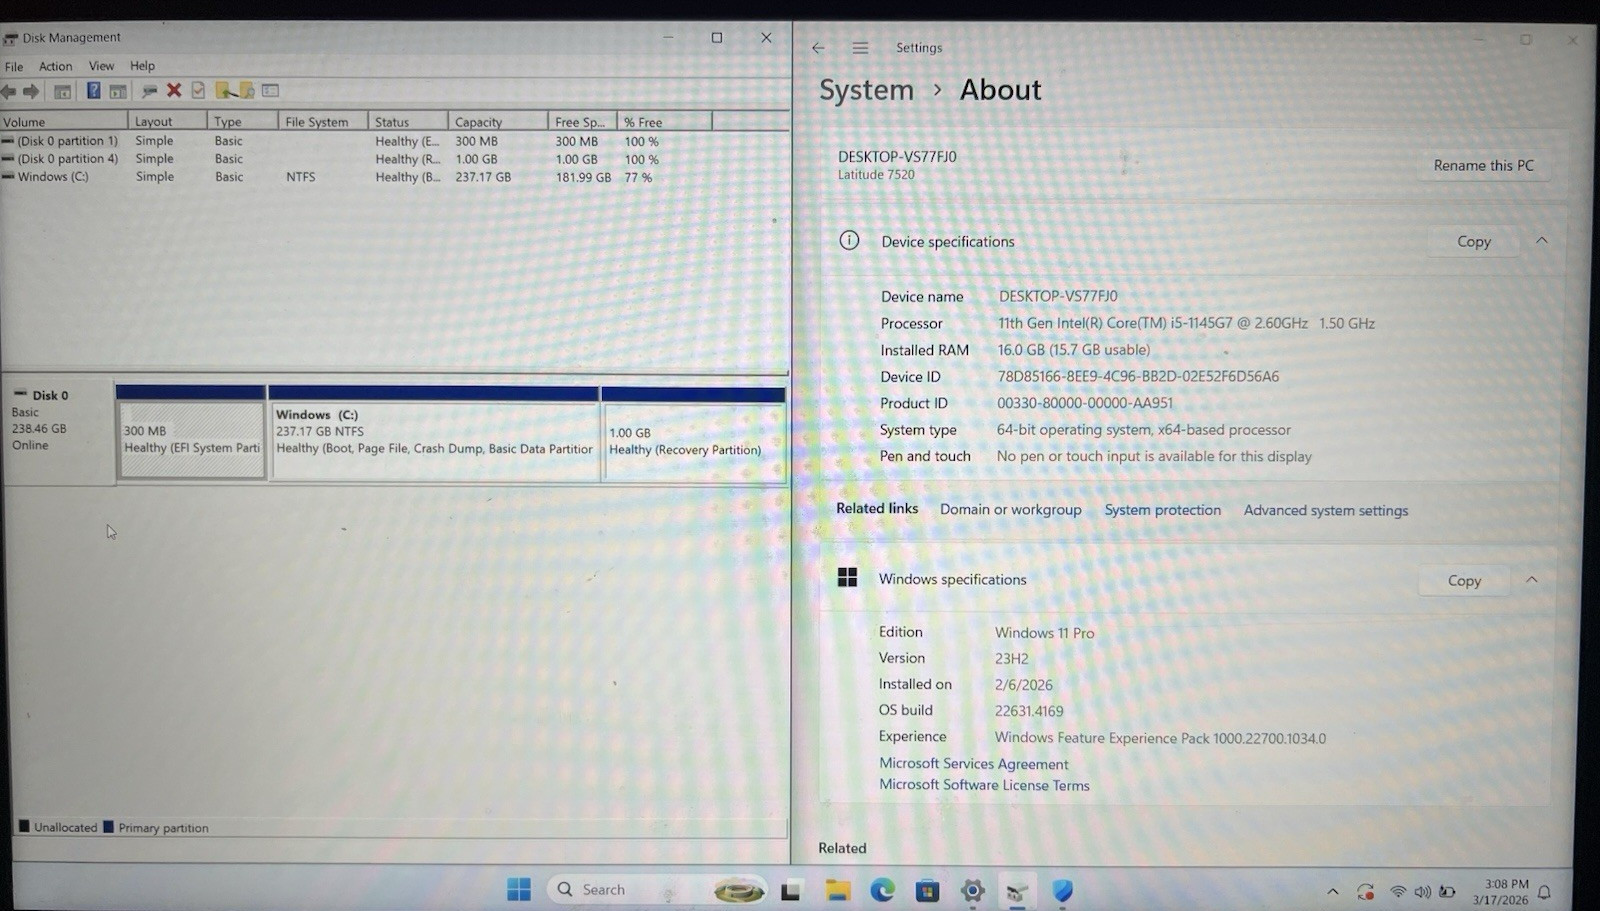Click the sync status icon in tray
The image size is (1600, 911).
1365,891
